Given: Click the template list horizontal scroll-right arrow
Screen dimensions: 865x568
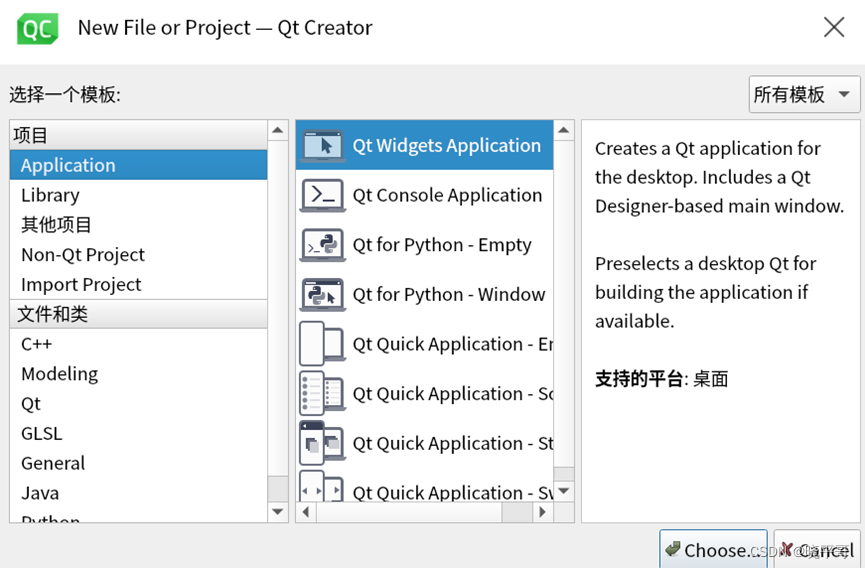Looking at the screenshot, I should click(x=543, y=512).
